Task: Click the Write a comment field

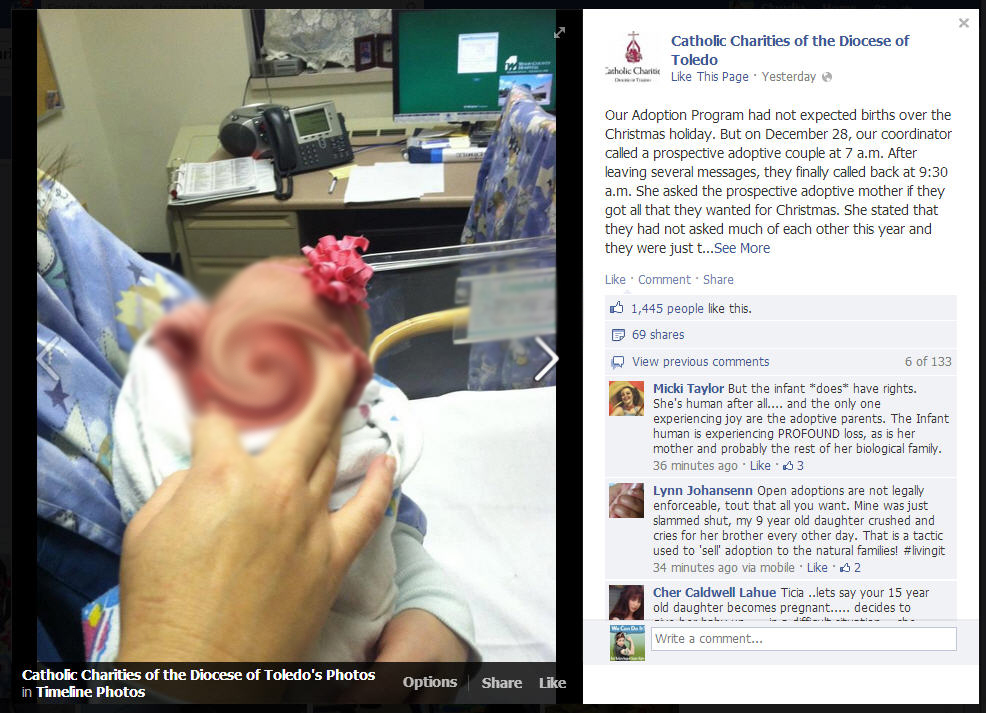Action: [804, 639]
